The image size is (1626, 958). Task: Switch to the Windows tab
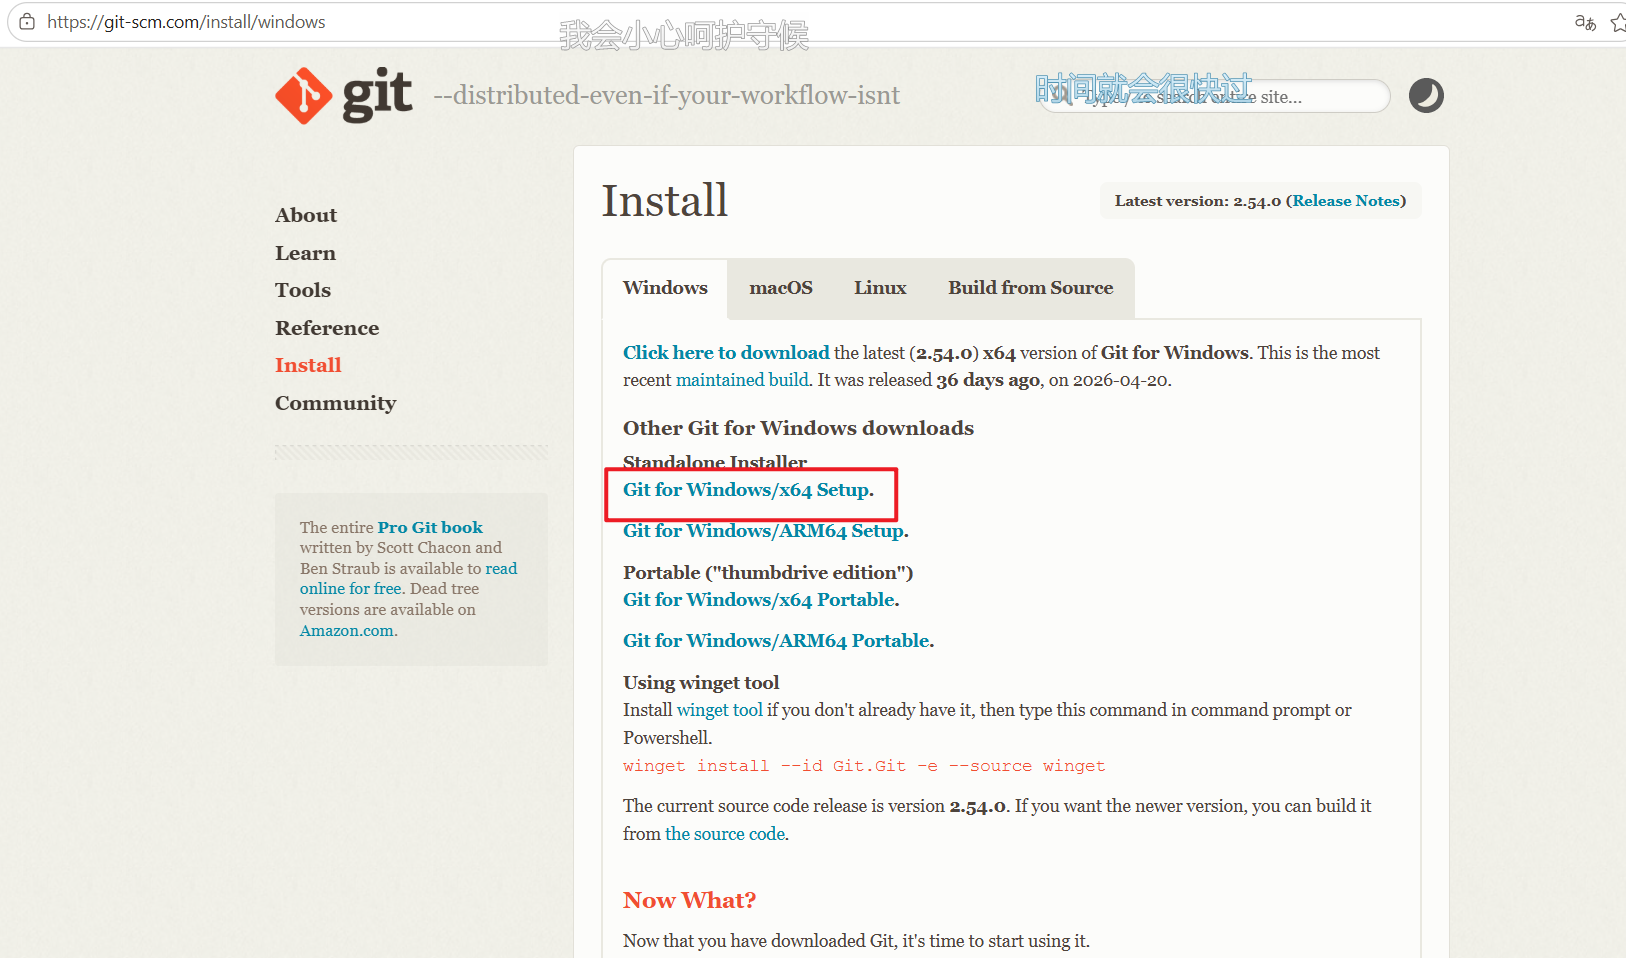point(665,288)
